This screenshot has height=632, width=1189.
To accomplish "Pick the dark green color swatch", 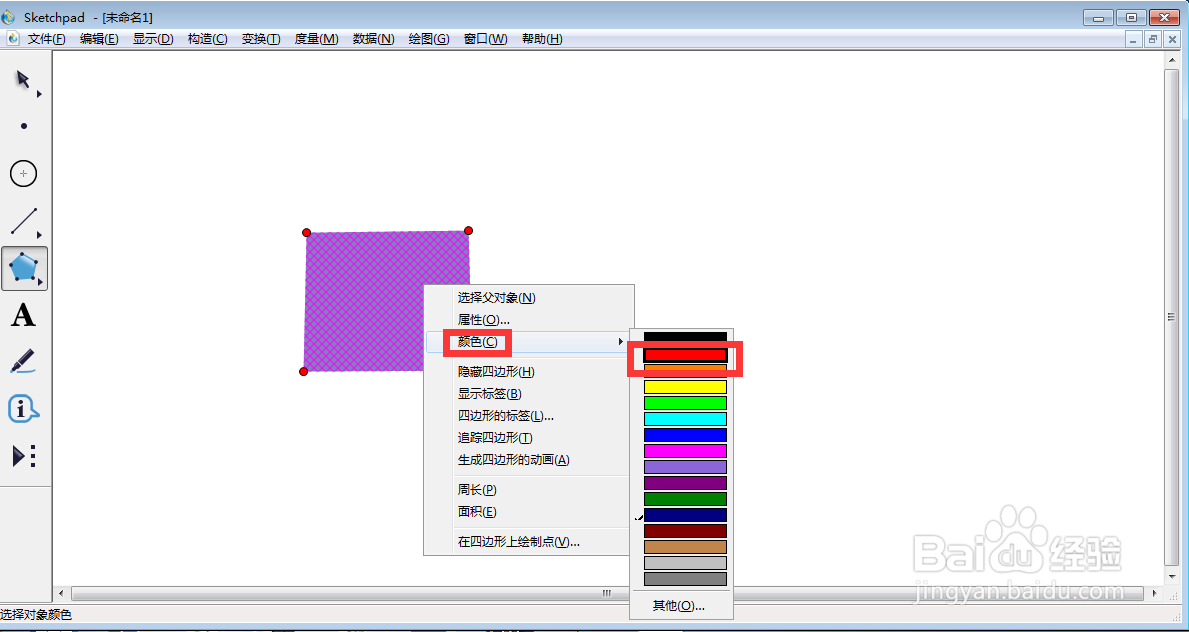I will pyautogui.click(x=685, y=498).
